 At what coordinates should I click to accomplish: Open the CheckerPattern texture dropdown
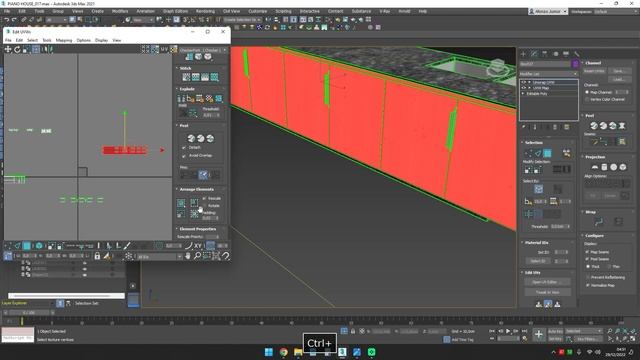(x=202, y=50)
